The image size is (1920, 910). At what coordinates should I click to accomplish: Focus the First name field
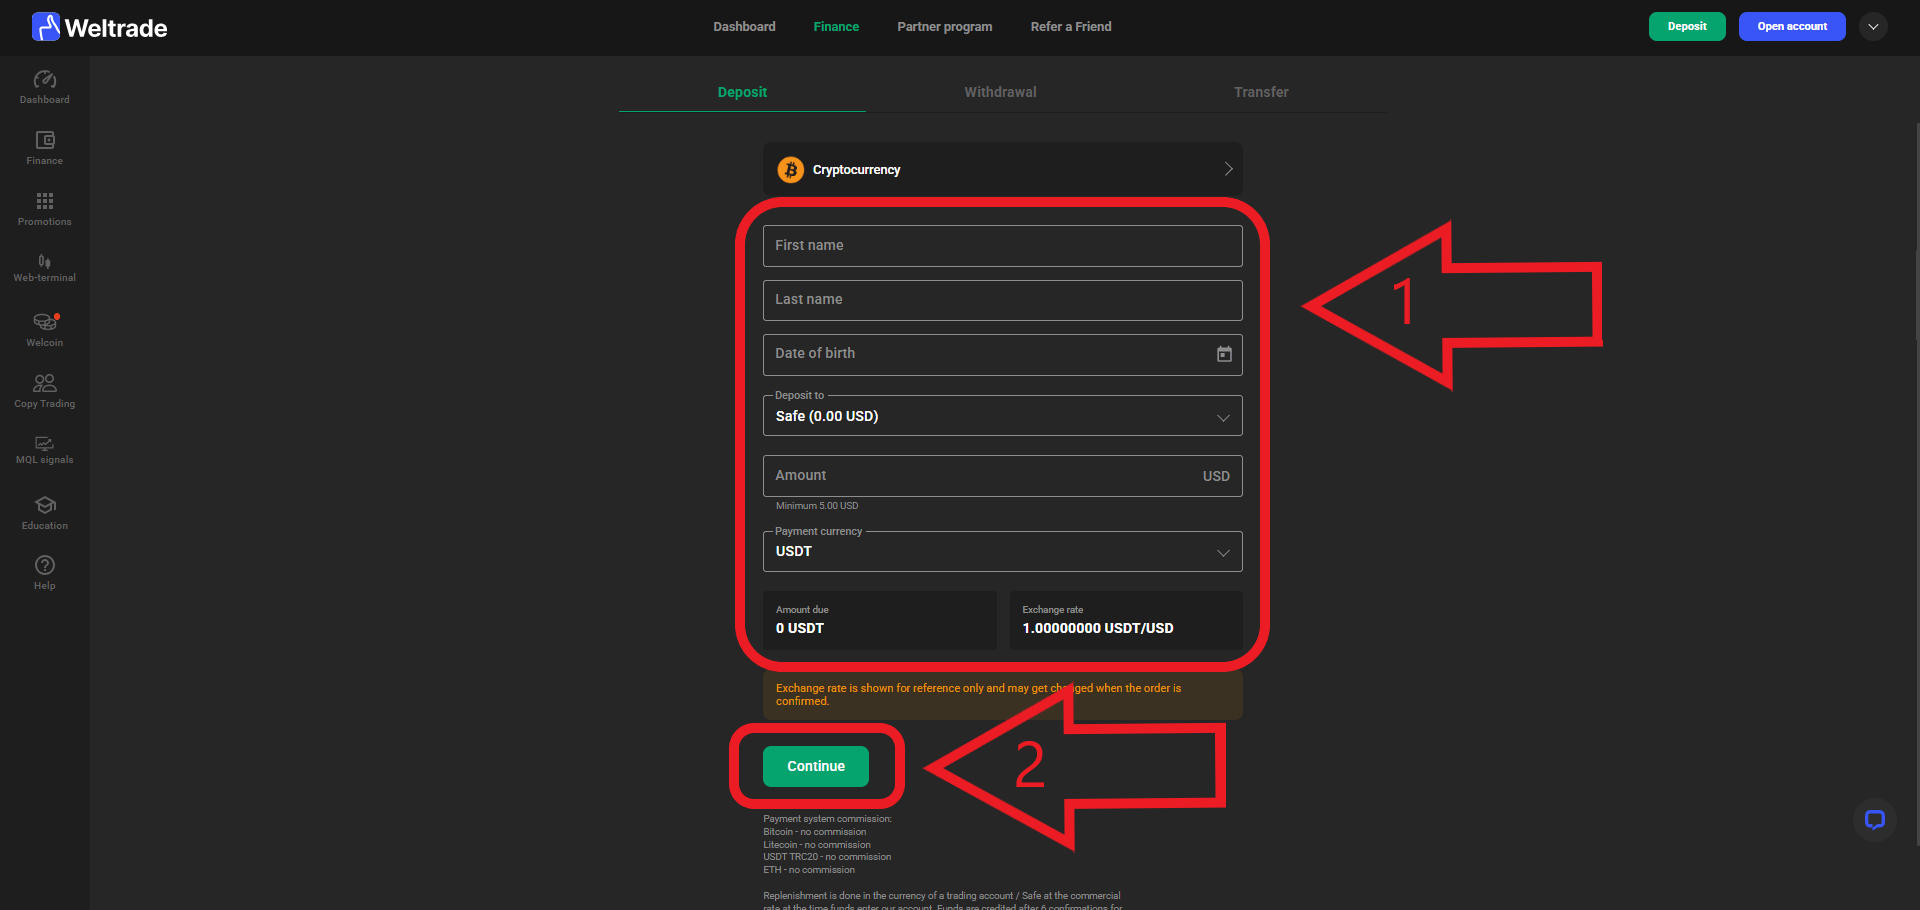click(x=1003, y=246)
